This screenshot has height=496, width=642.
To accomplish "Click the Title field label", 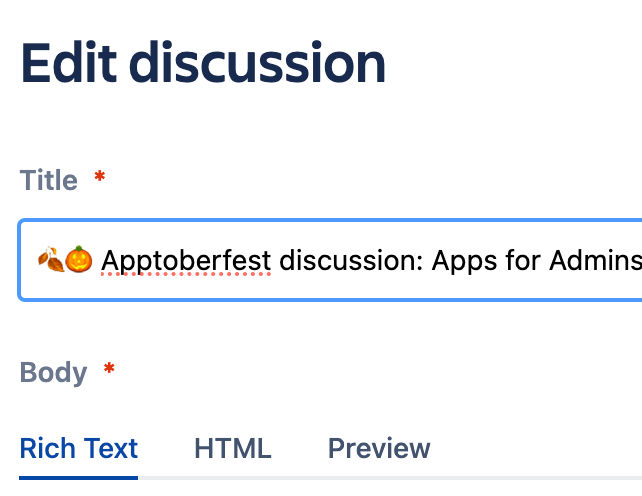I will click(x=49, y=181).
